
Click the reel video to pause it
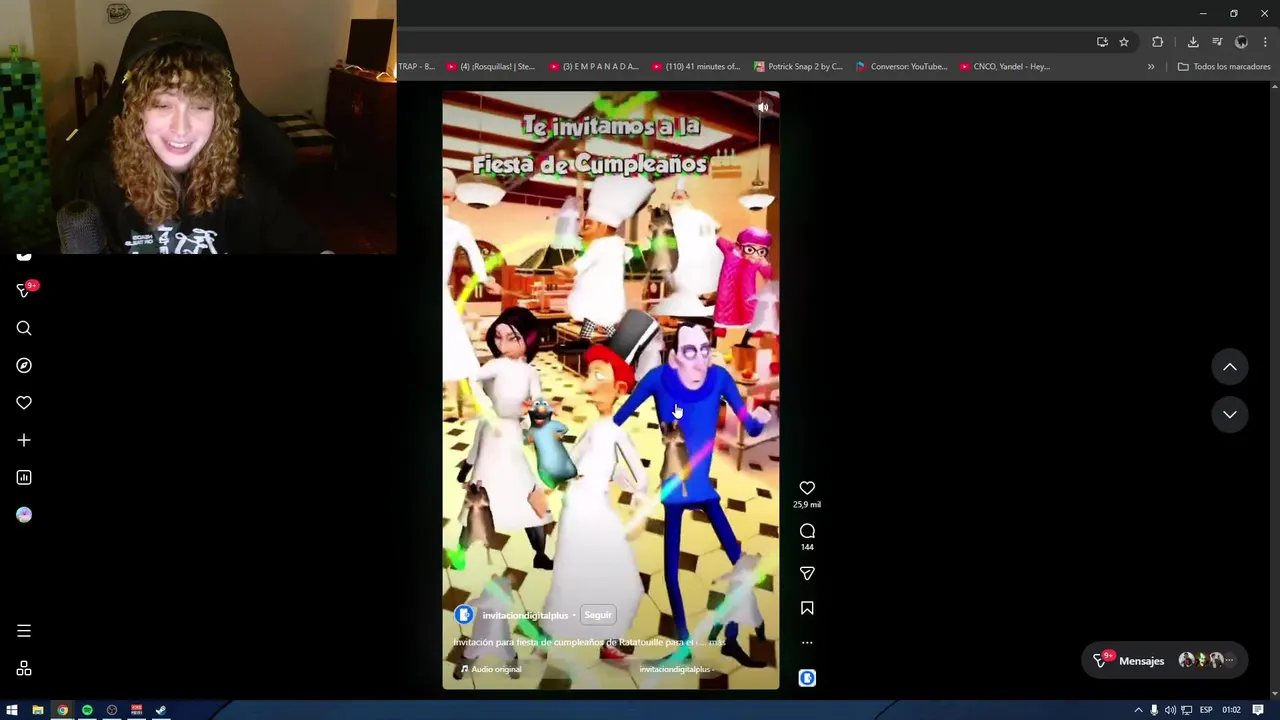pos(611,390)
